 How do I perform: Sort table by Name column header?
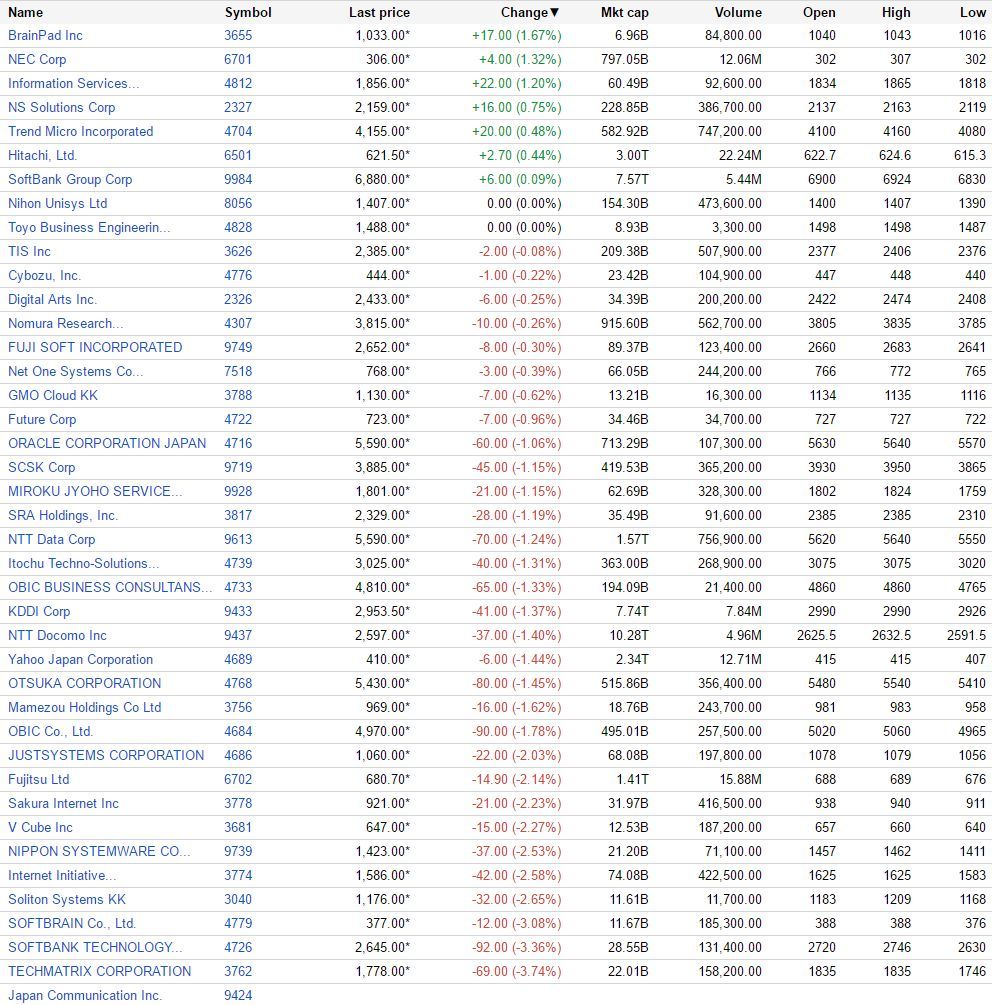tap(26, 12)
